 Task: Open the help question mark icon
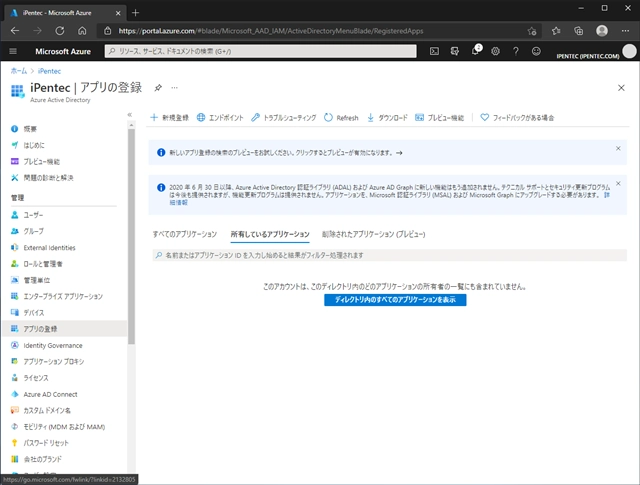516,51
